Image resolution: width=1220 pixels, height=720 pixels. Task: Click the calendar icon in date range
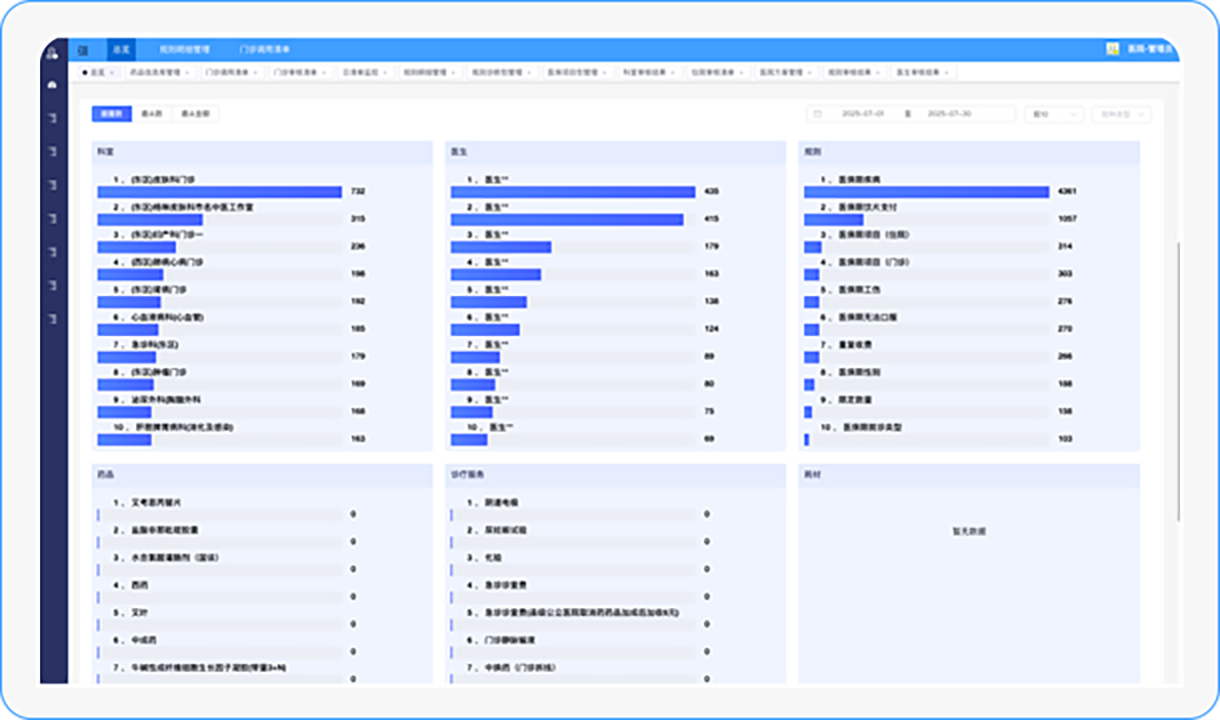pos(817,115)
